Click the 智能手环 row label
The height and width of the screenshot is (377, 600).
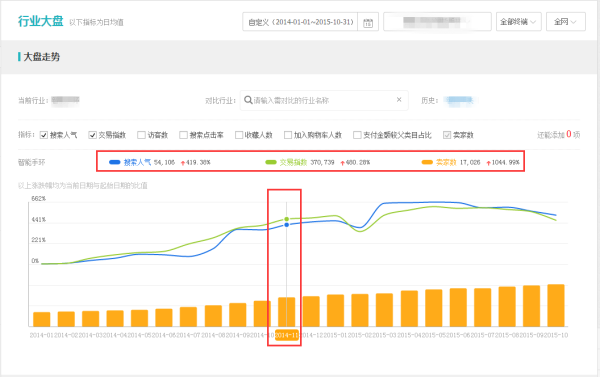click(x=31, y=162)
